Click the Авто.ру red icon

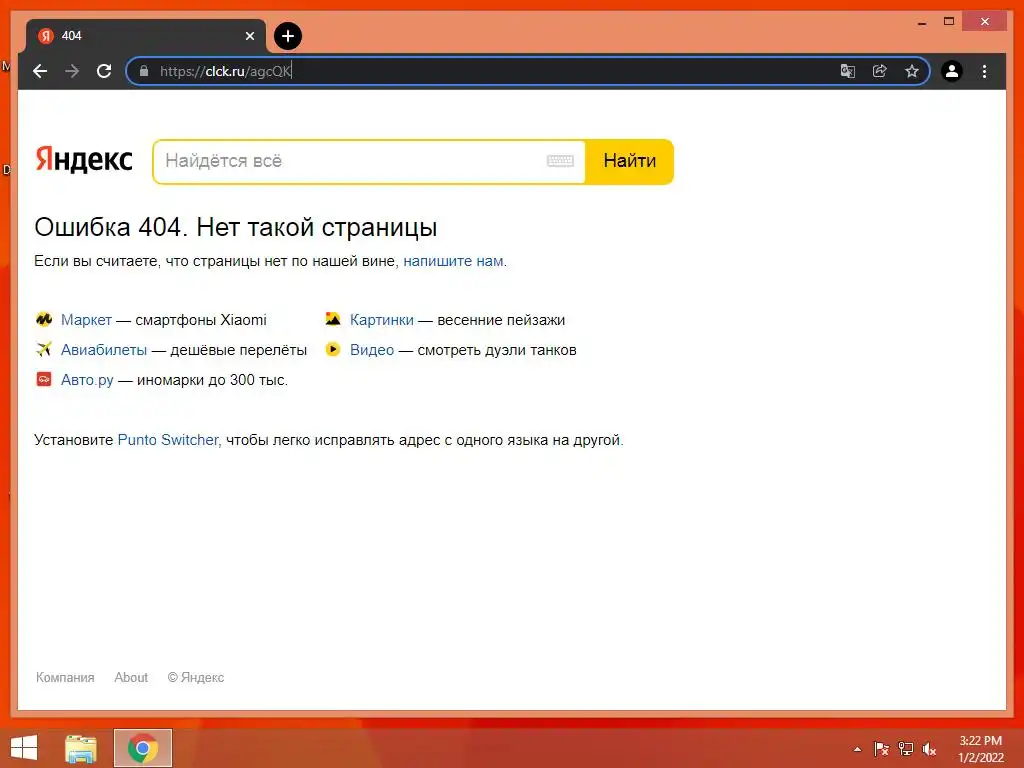coord(44,379)
